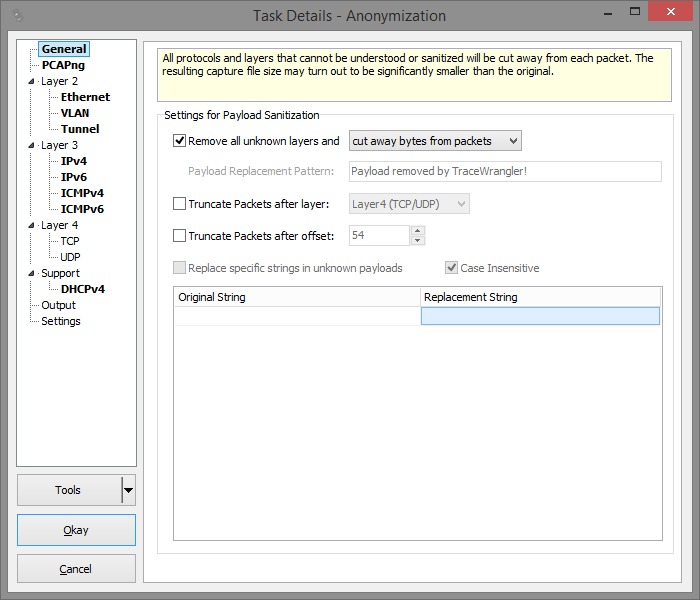Toggle Replace specific strings checkbox
This screenshot has height=600, width=700.
(179, 268)
